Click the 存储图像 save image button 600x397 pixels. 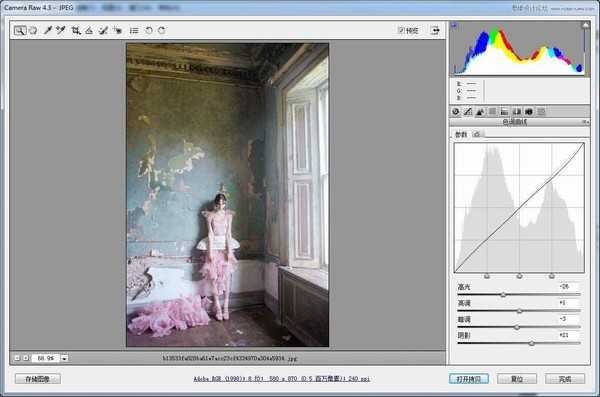click(38, 379)
